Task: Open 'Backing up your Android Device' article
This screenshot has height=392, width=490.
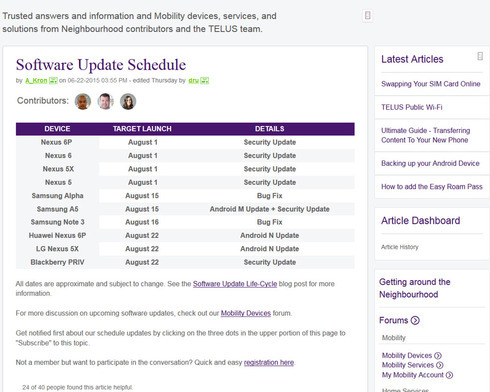Action: click(430, 163)
